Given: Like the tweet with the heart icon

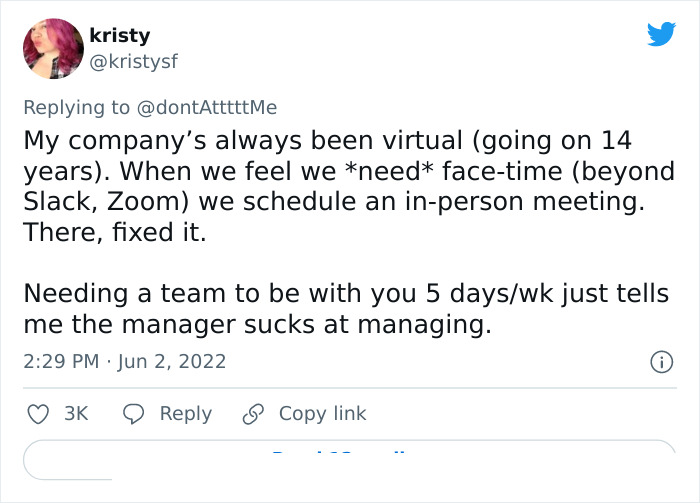Looking at the screenshot, I should pyautogui.click(x=35, y=413).
